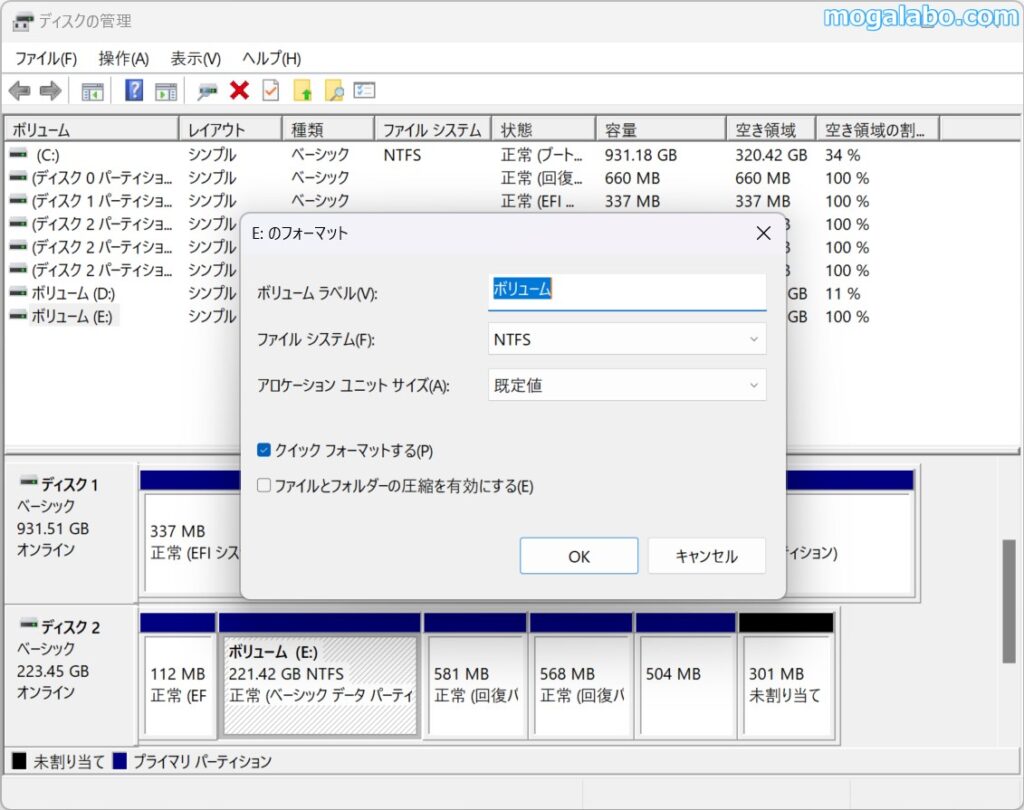Click the Forward arrow in toolbar

[50, 91]
